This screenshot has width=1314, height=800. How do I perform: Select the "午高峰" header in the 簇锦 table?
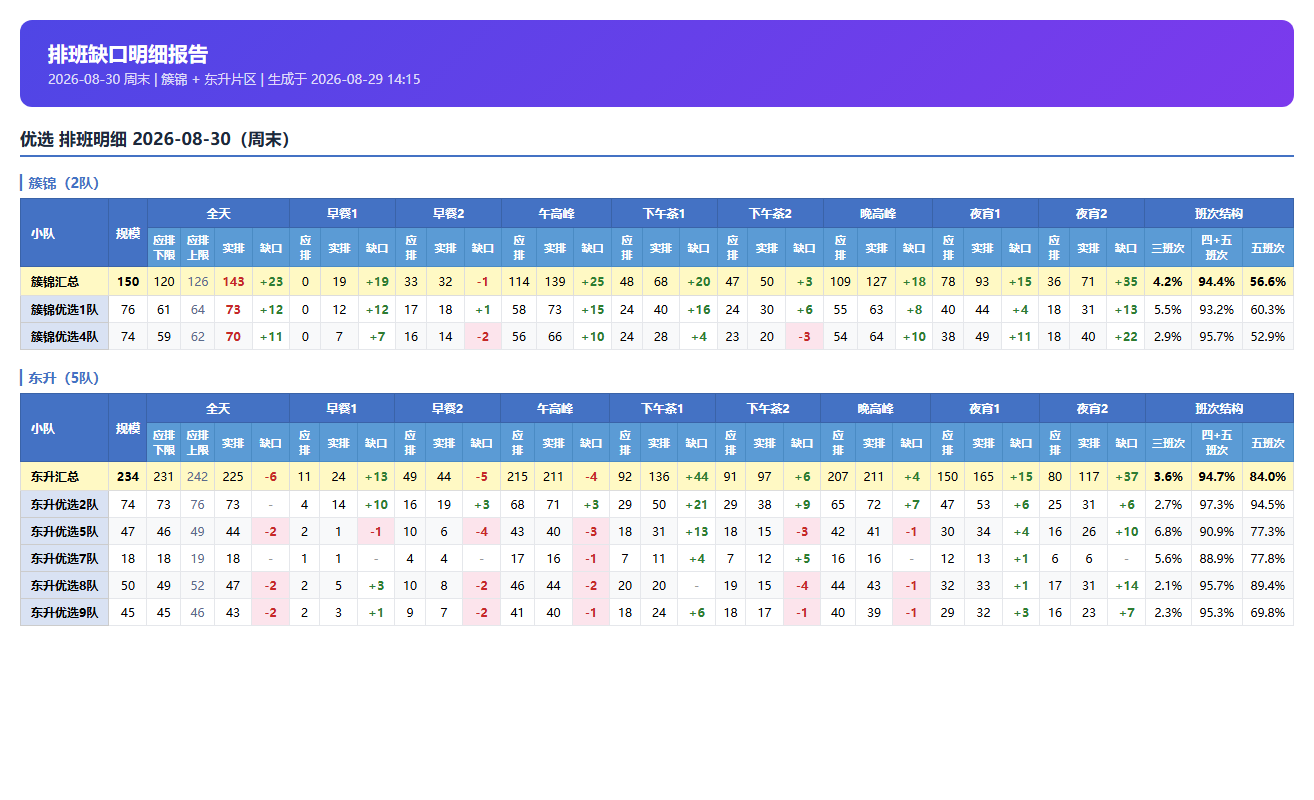pyautogui.click(x=556, y=214)
